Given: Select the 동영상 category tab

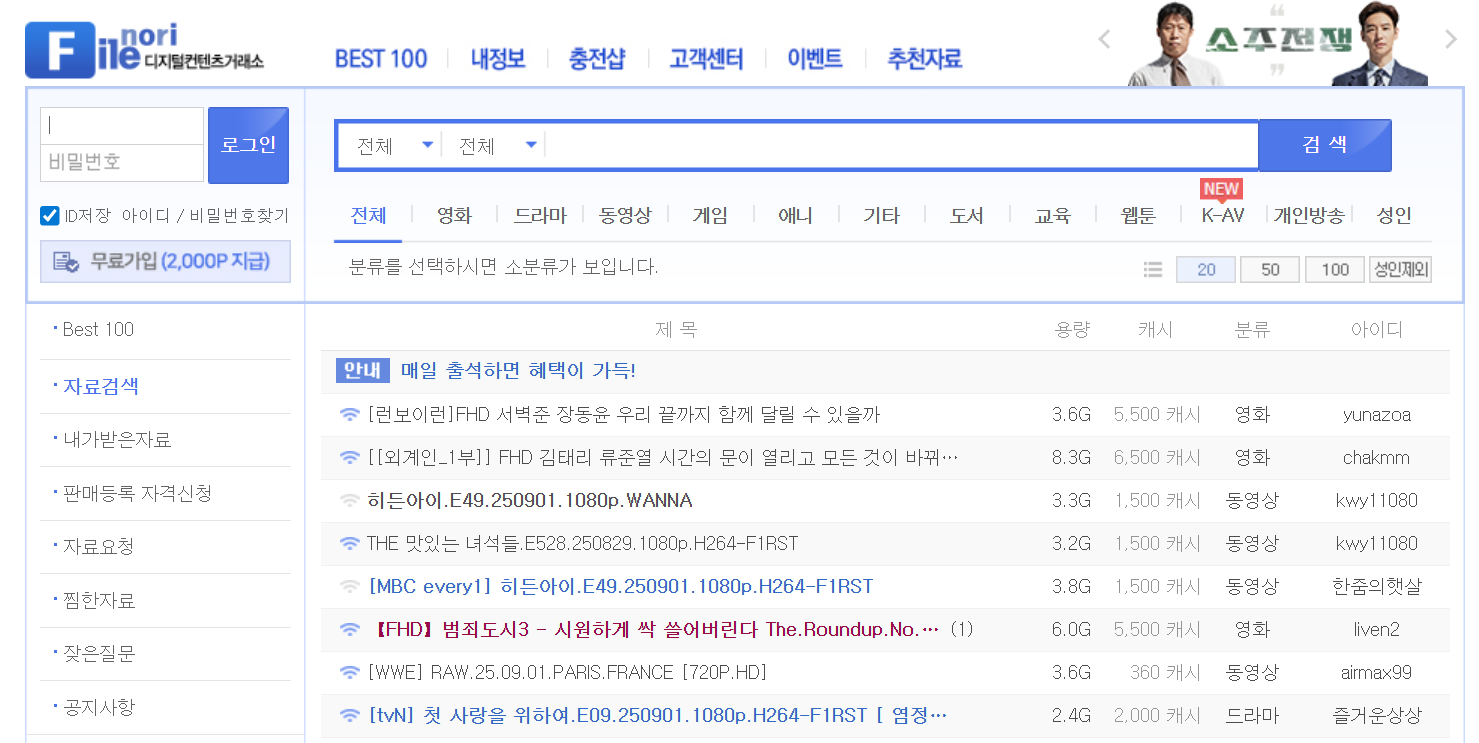Looking at the screenshot, I should (625, 216).
